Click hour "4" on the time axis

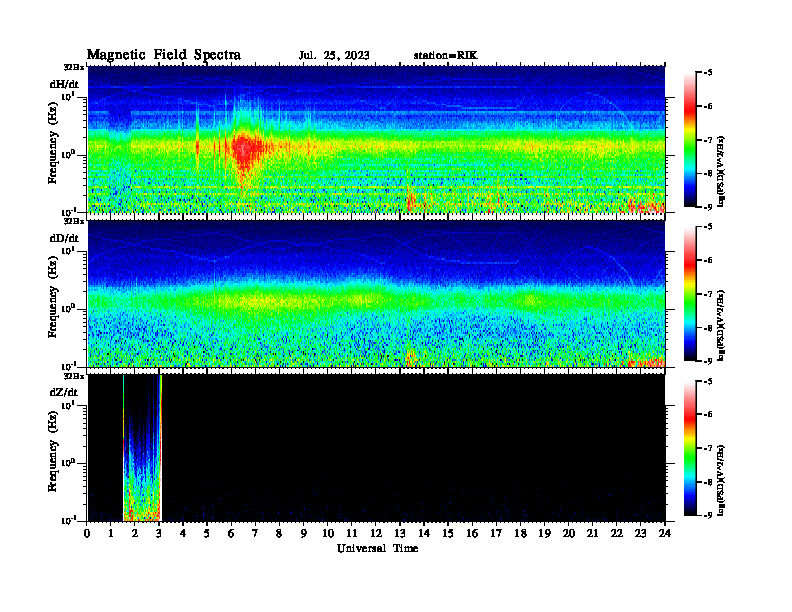[183, 533]
